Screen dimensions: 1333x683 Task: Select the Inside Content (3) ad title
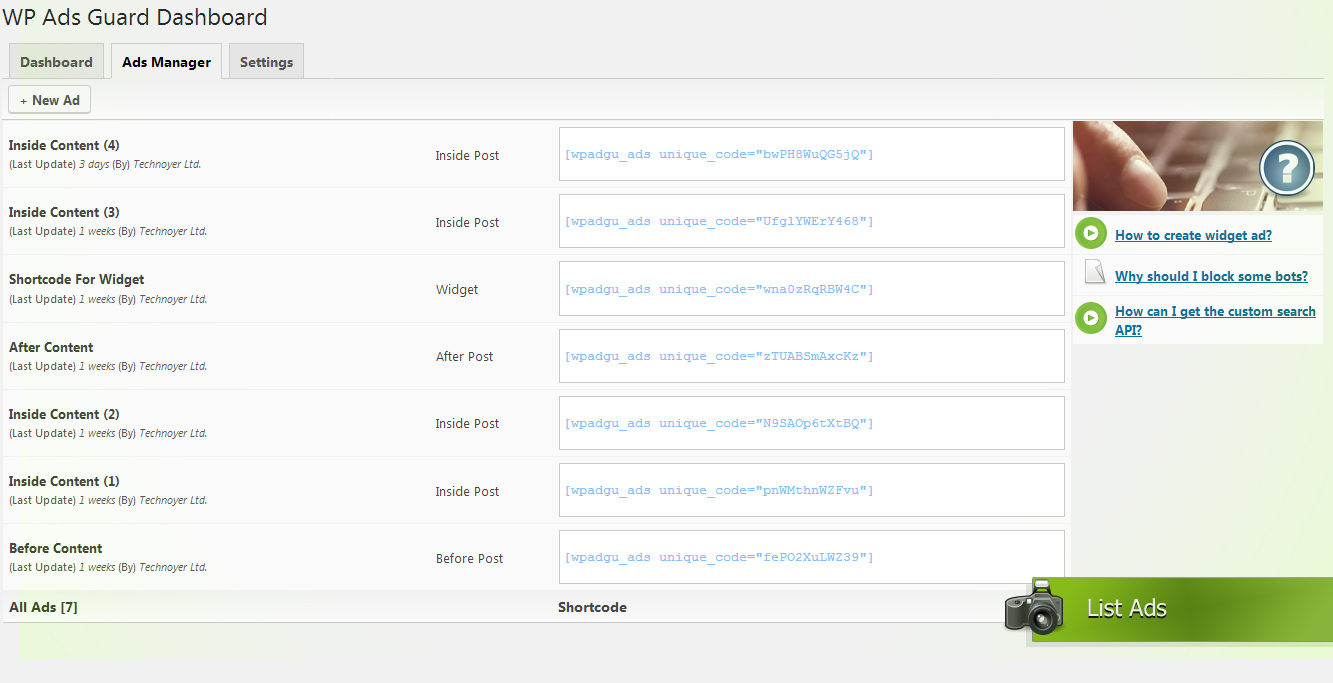(64, 212)
